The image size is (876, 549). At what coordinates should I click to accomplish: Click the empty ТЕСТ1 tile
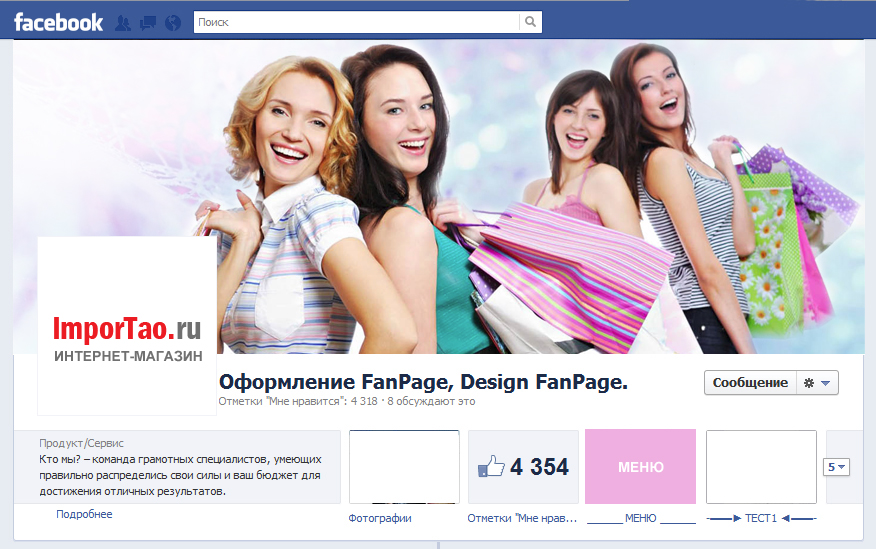pos(761,467)
